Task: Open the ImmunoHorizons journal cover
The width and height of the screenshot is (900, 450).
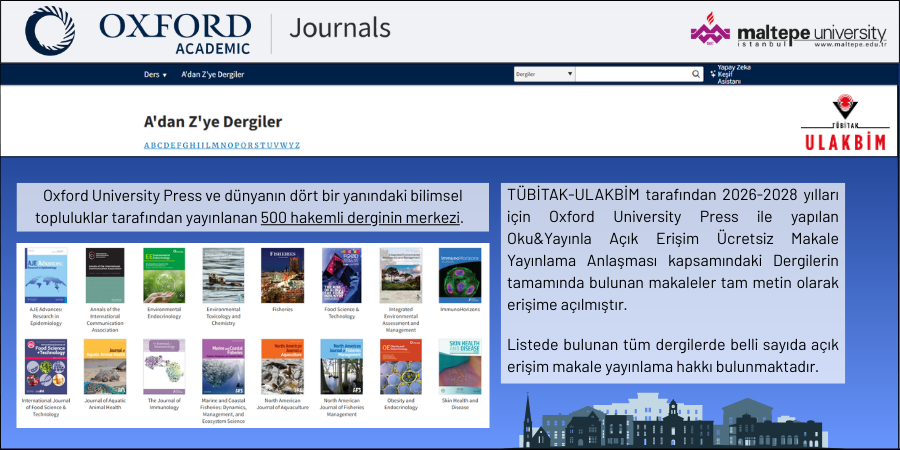Action: 460,276
